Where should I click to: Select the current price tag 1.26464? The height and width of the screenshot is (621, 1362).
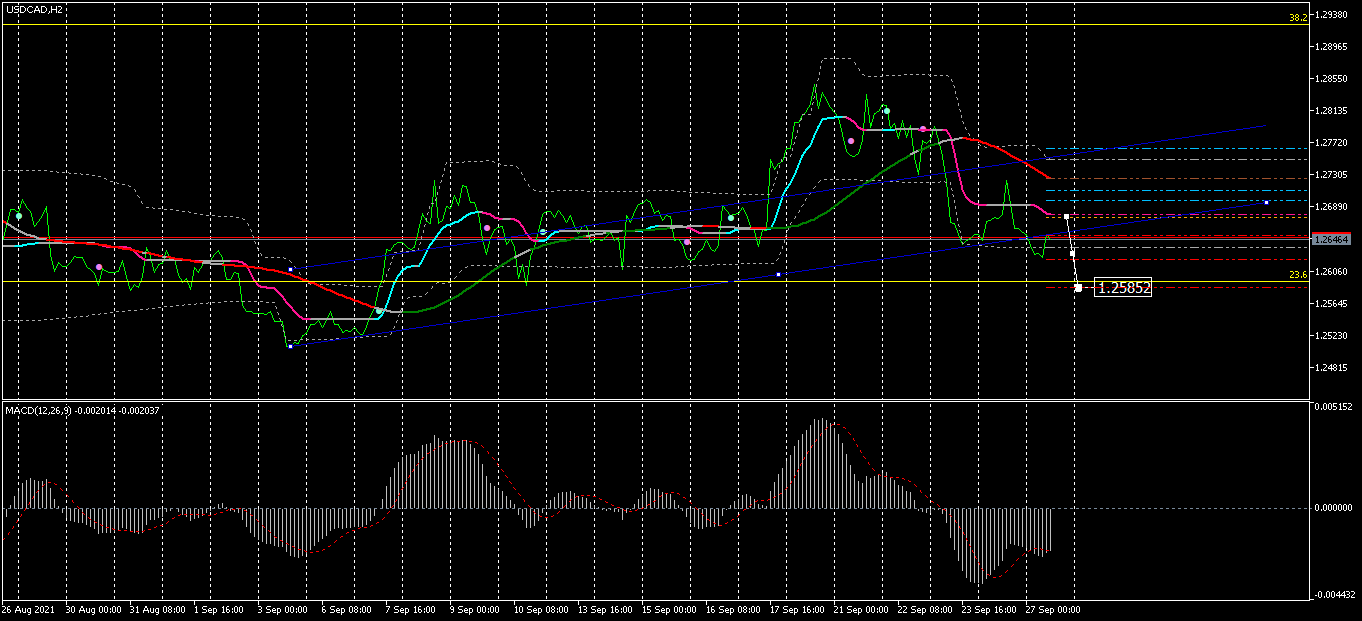[1333, 239]
